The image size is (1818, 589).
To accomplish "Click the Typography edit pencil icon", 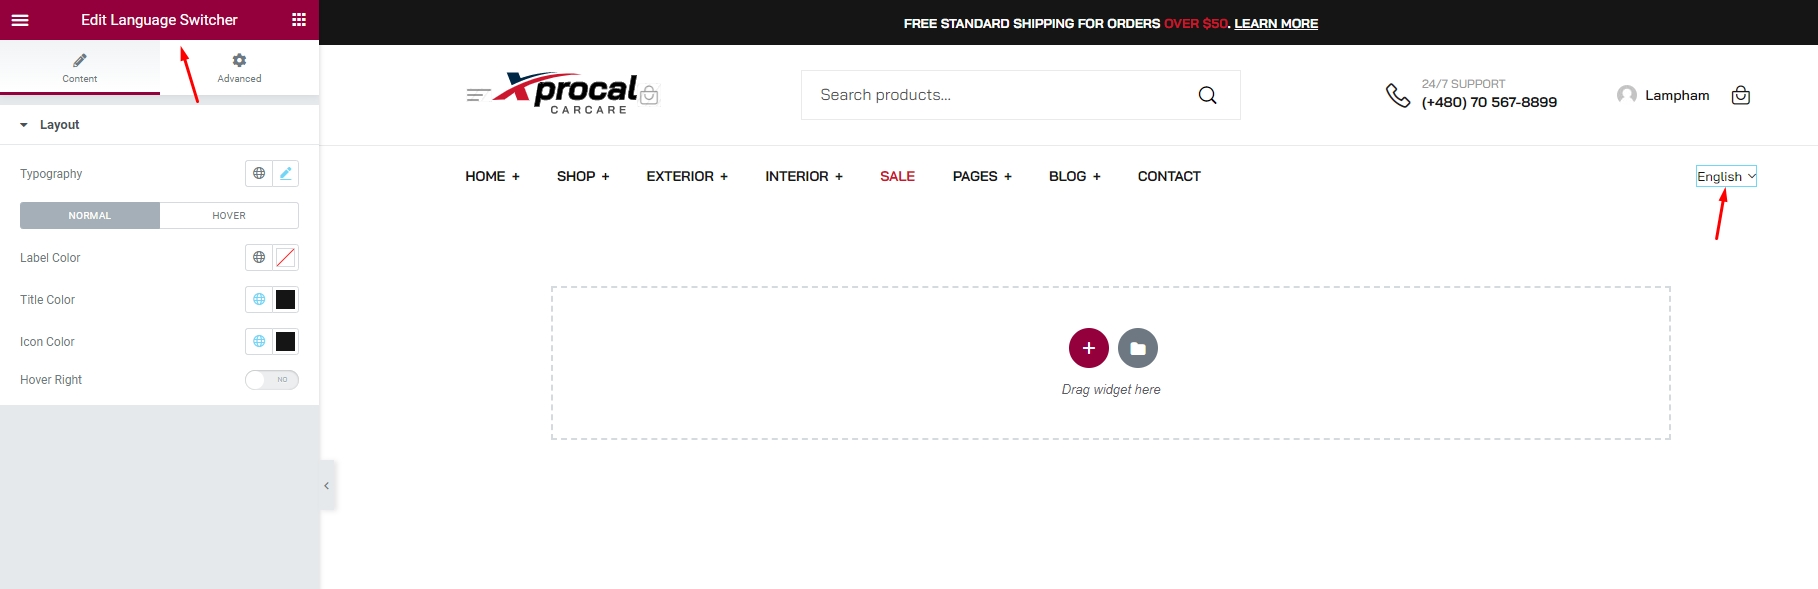I will pyautogui.click(x=286, y=173).
